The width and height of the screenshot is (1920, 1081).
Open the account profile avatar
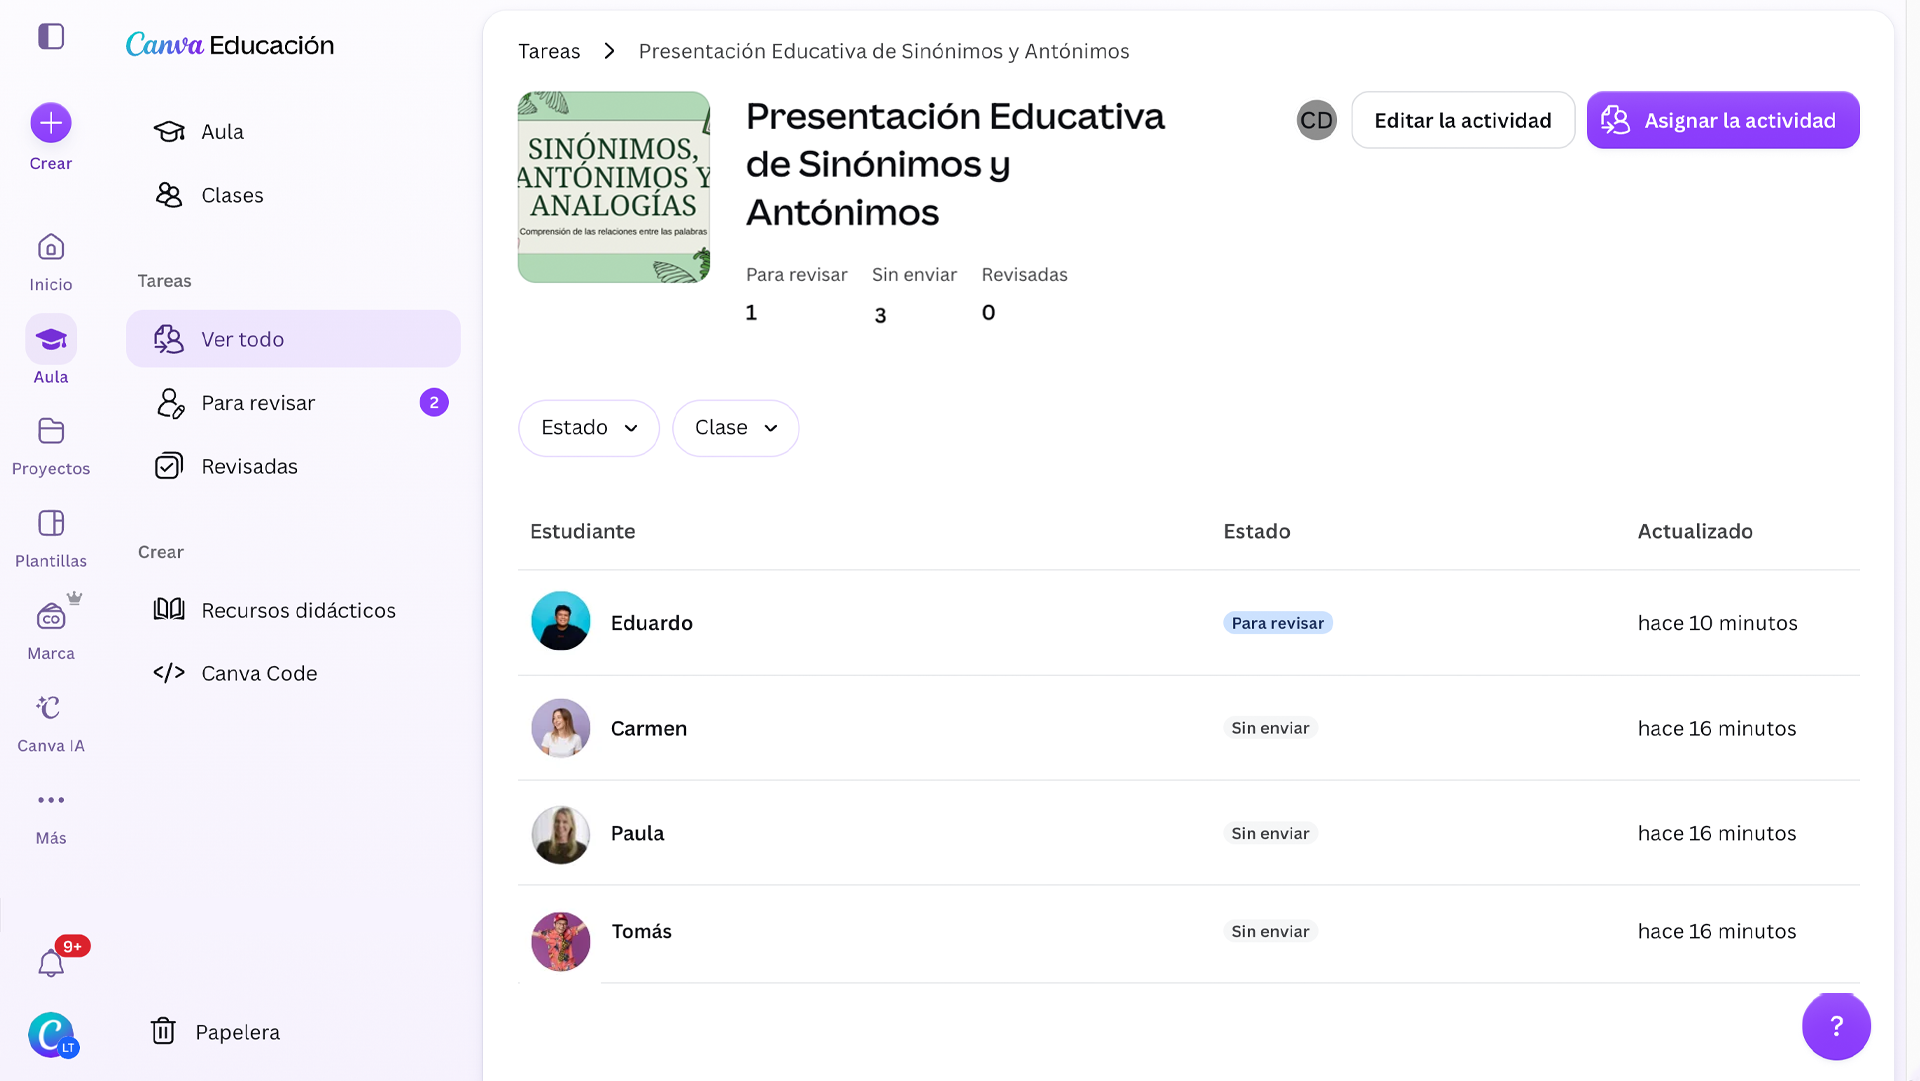(51, 1034)
